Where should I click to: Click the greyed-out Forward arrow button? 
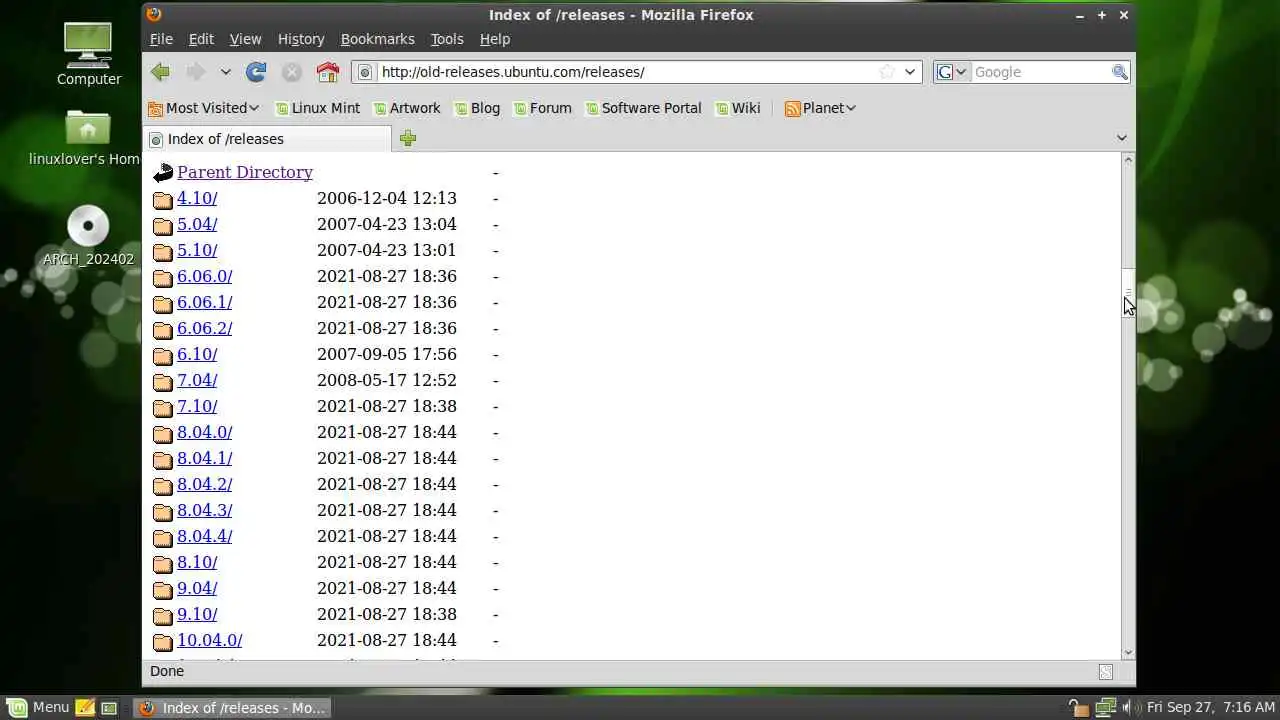196,72
